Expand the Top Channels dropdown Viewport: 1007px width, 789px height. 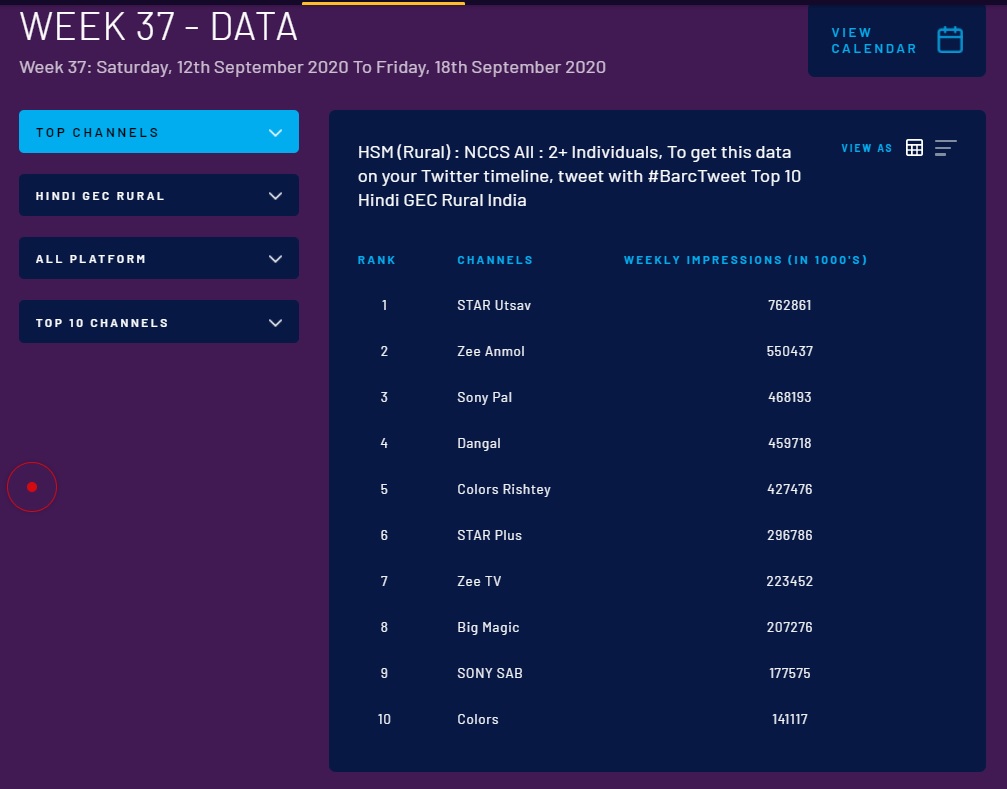pos(158,132)
